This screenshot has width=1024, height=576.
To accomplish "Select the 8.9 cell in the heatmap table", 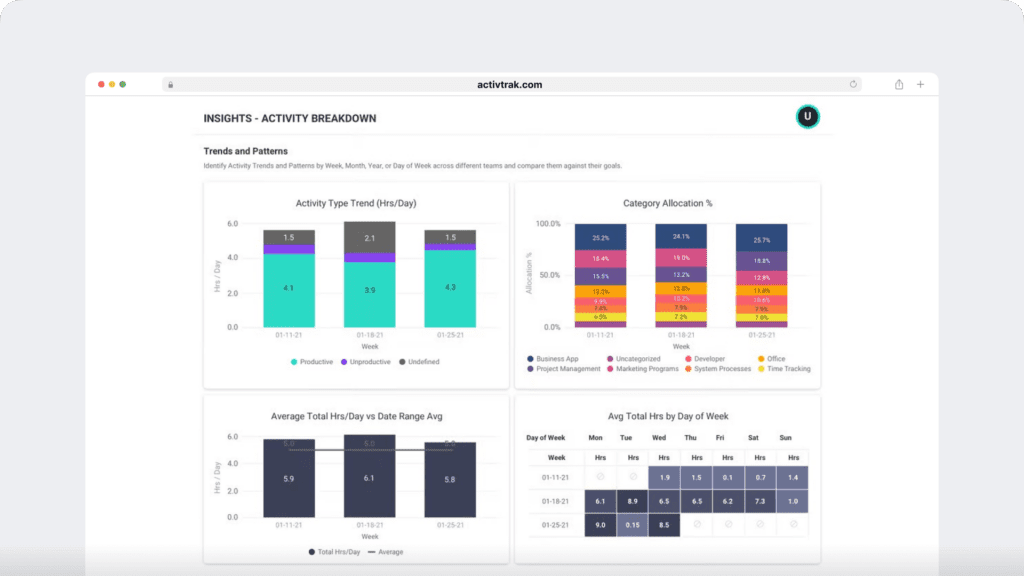I will click(631, 499).
